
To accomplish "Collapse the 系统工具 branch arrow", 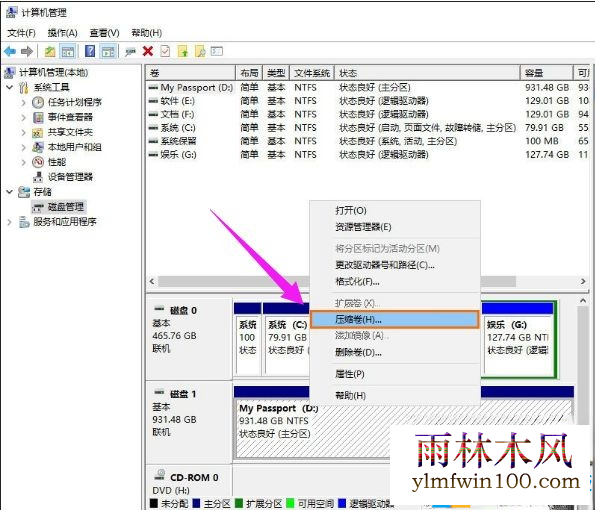I will click(x=9, y=87).
